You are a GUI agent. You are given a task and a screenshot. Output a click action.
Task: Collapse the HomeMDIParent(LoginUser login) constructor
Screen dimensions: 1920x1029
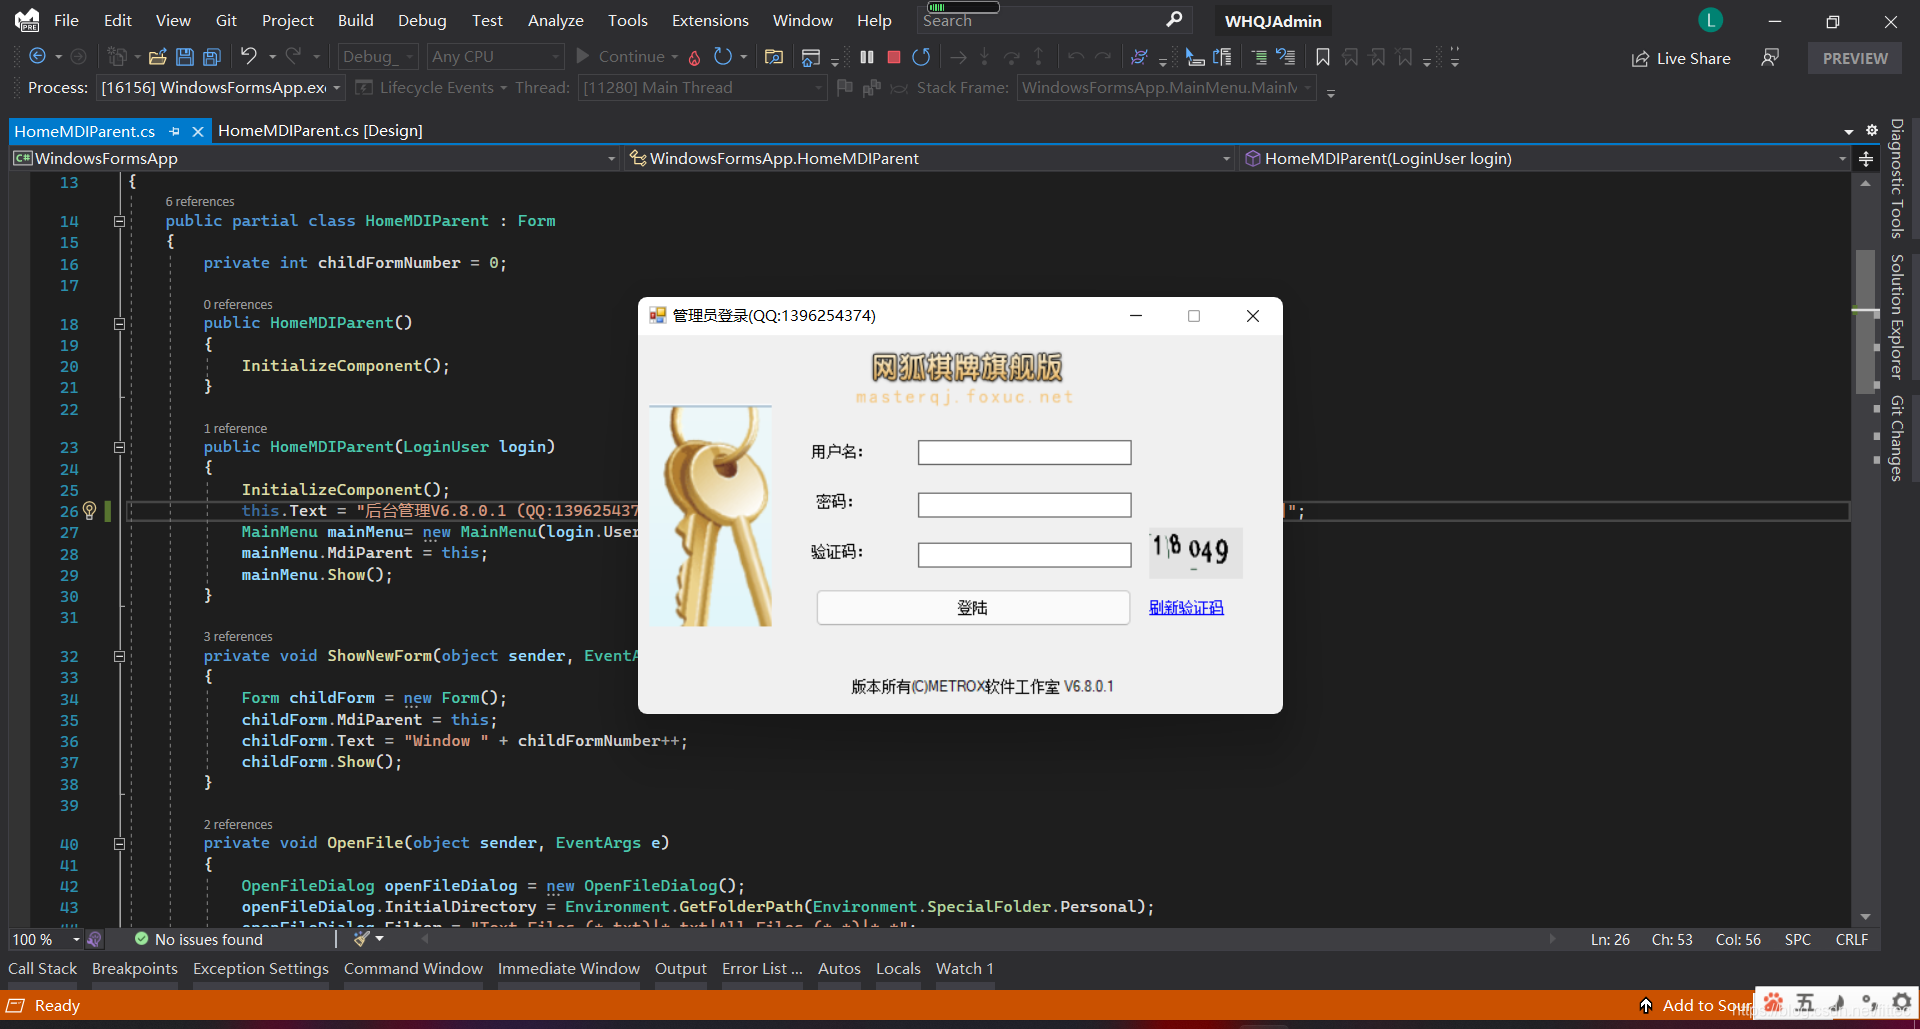(119, 448)
